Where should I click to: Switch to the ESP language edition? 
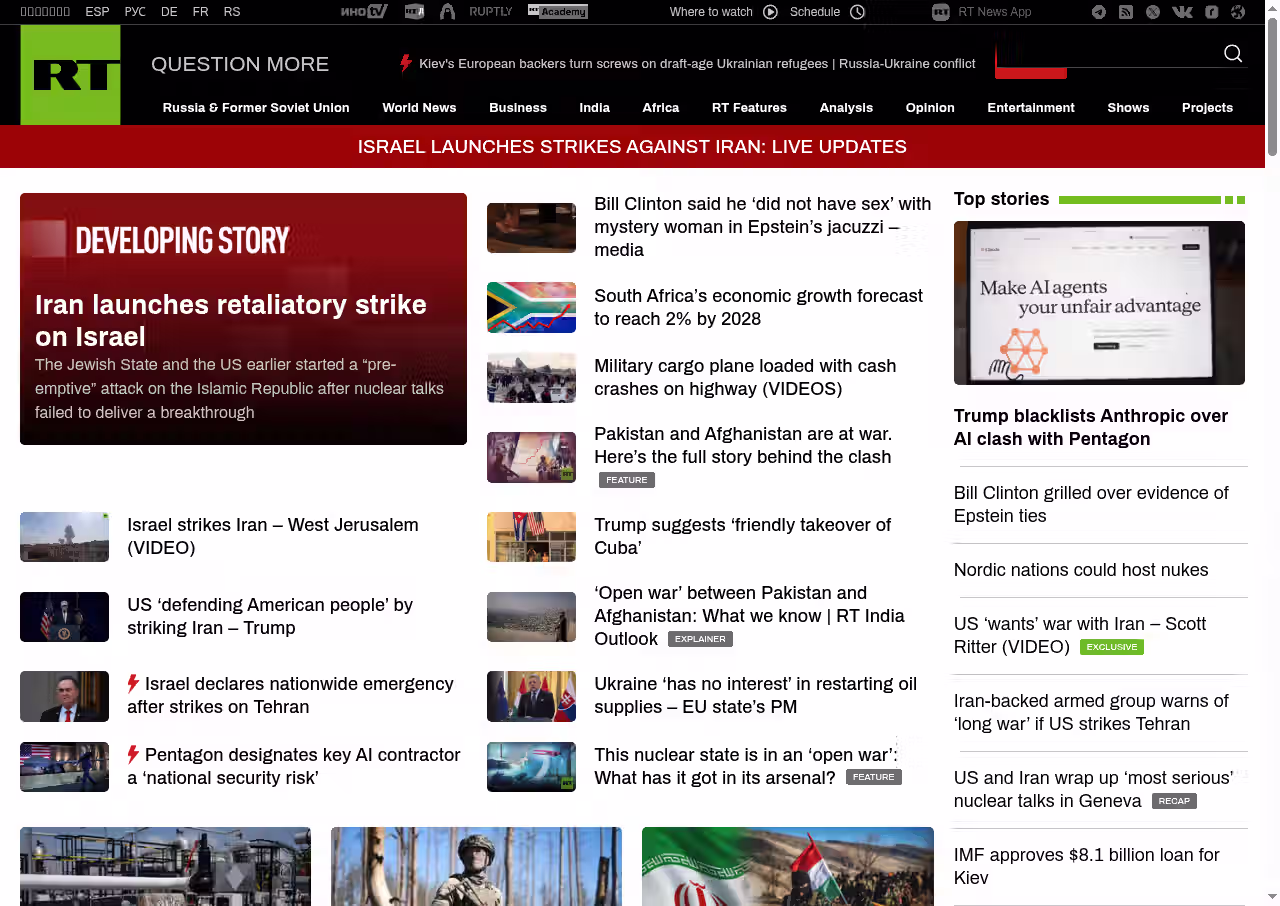(x=97, y=12)
